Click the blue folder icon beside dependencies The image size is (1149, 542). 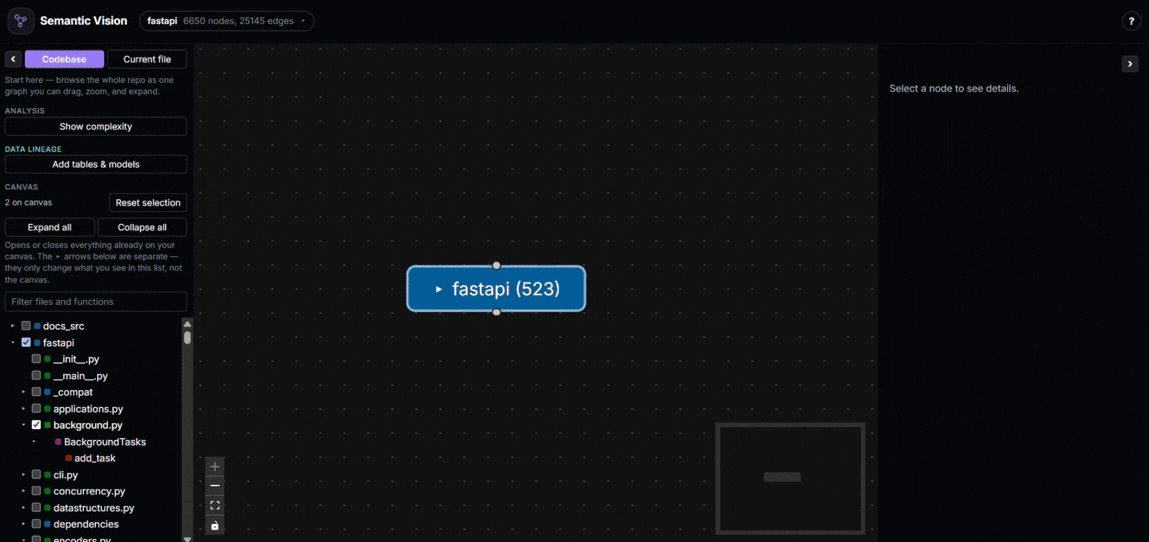47,524
